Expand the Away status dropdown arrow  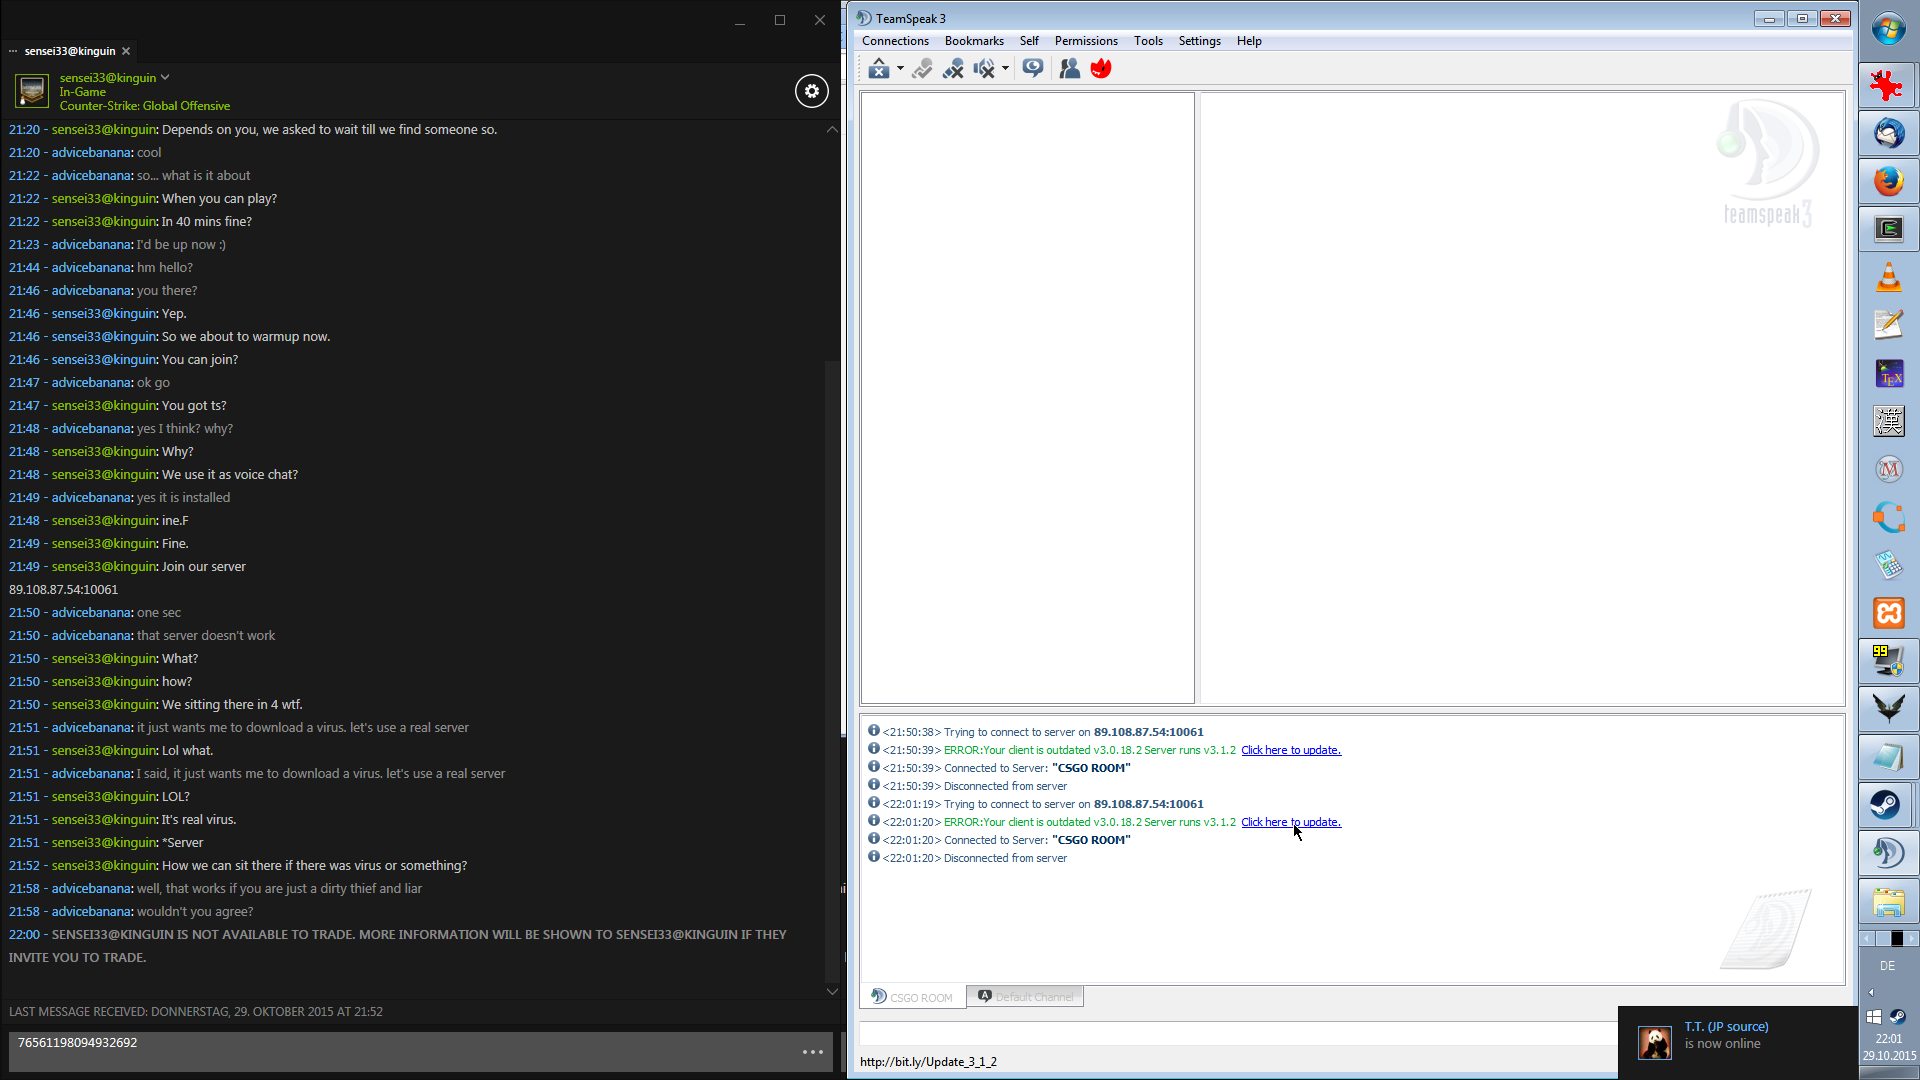[900, 69]
